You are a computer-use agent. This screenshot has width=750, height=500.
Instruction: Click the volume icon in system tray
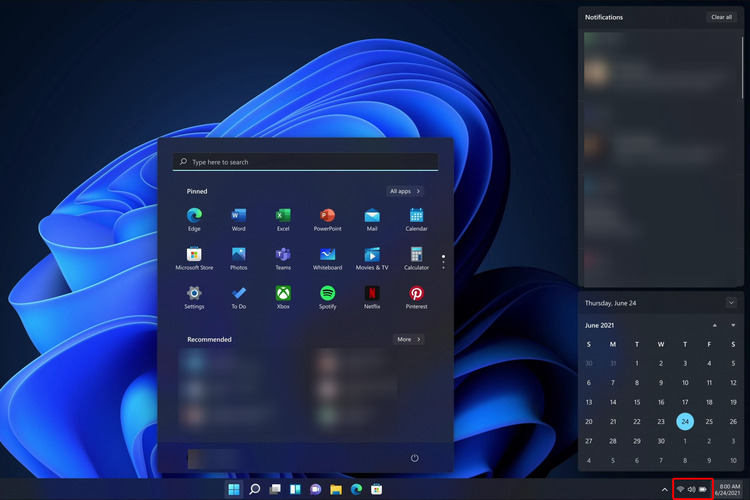click(x=691, y=489)
